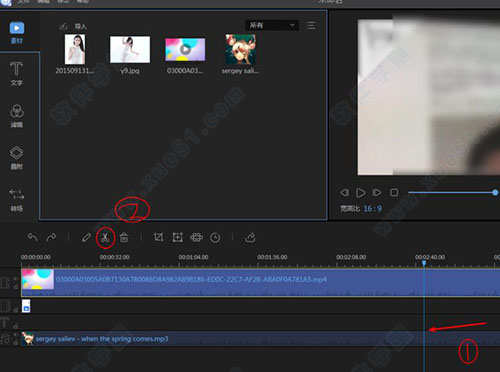Play the preview video
The width and height of the screenshot is (500, 372).
point(360,193)
